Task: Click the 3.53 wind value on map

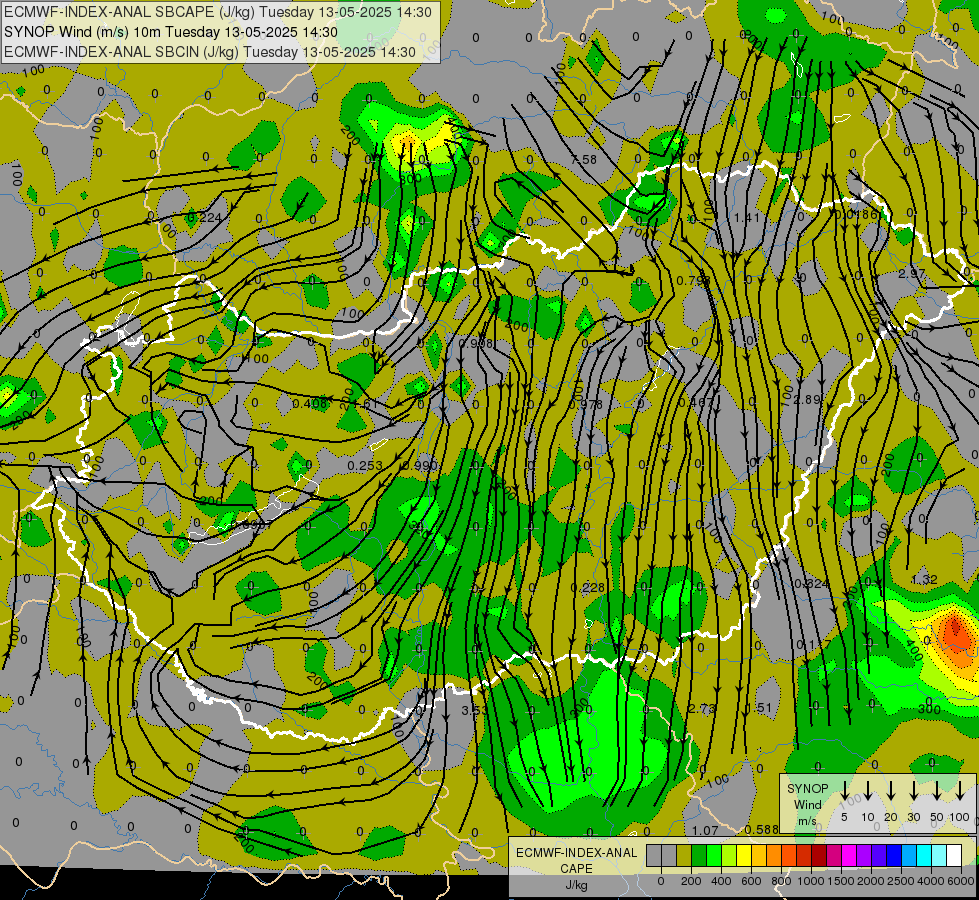Action: 474,710
